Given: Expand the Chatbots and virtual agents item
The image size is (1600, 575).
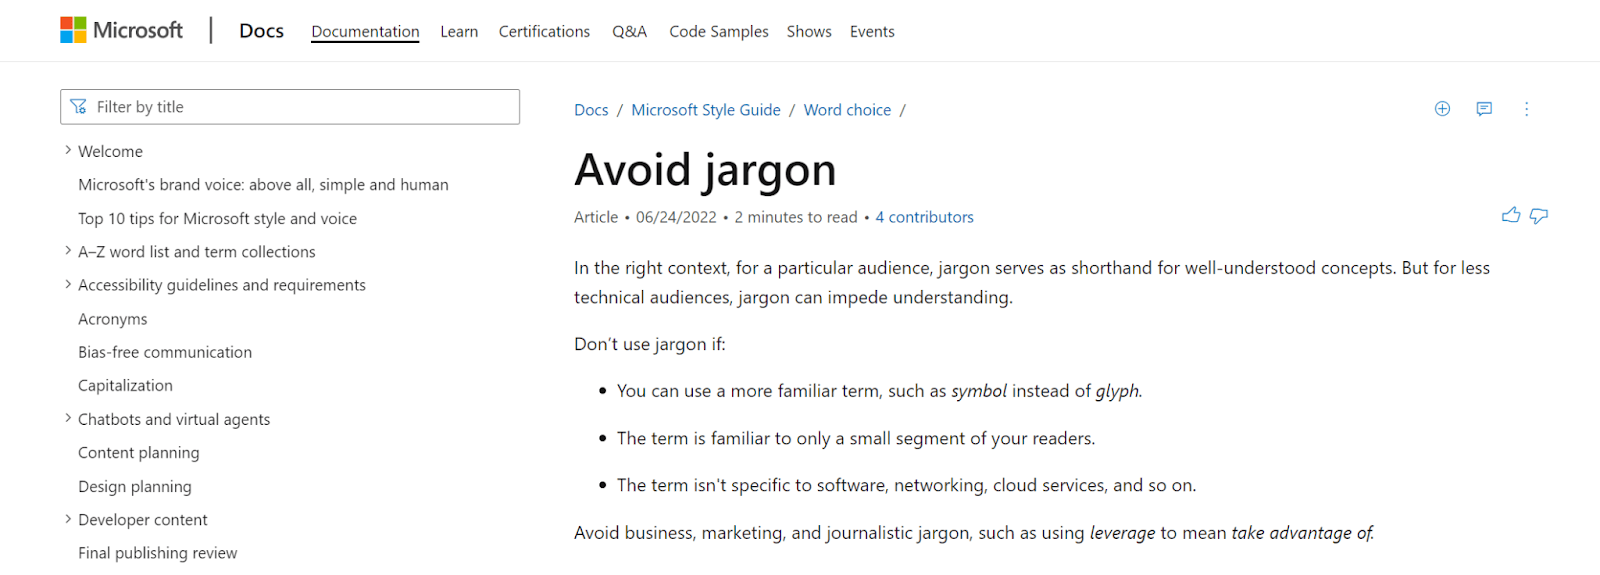Looking at the screenshot, I should point(68,419).
